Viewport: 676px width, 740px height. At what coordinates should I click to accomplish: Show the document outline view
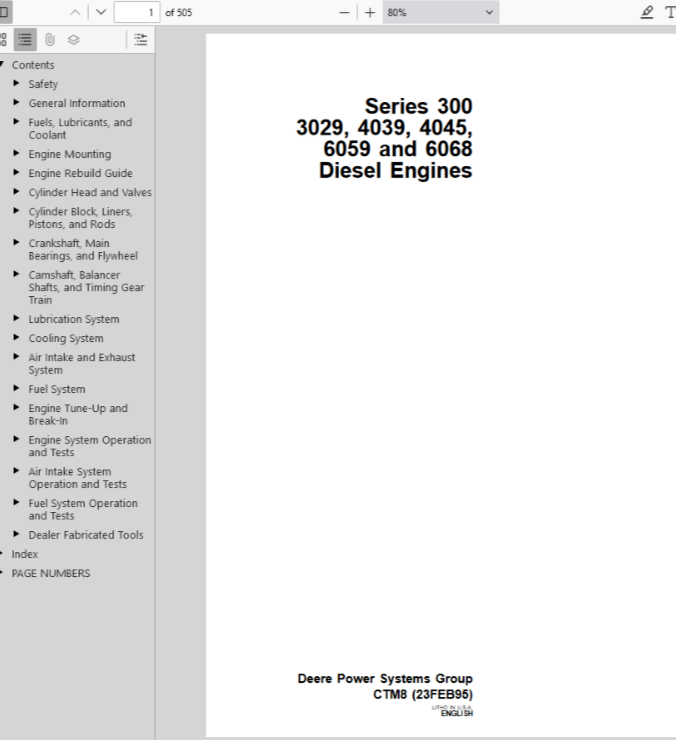[x=25, y=40]
